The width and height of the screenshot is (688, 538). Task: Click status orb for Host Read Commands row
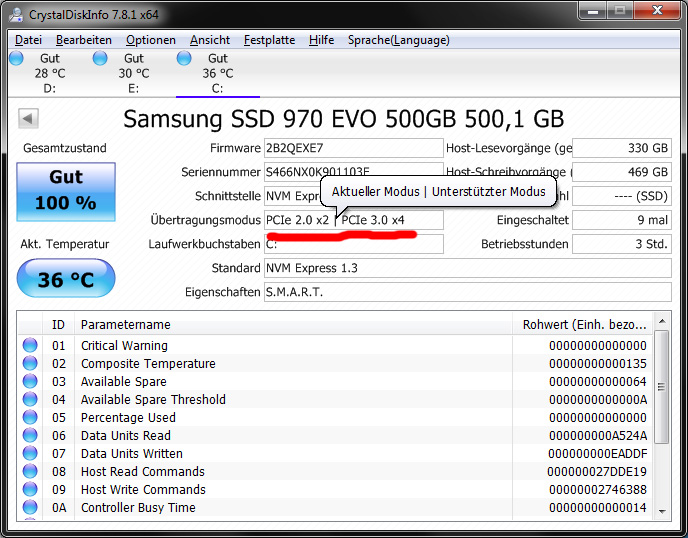pos(30,471)
